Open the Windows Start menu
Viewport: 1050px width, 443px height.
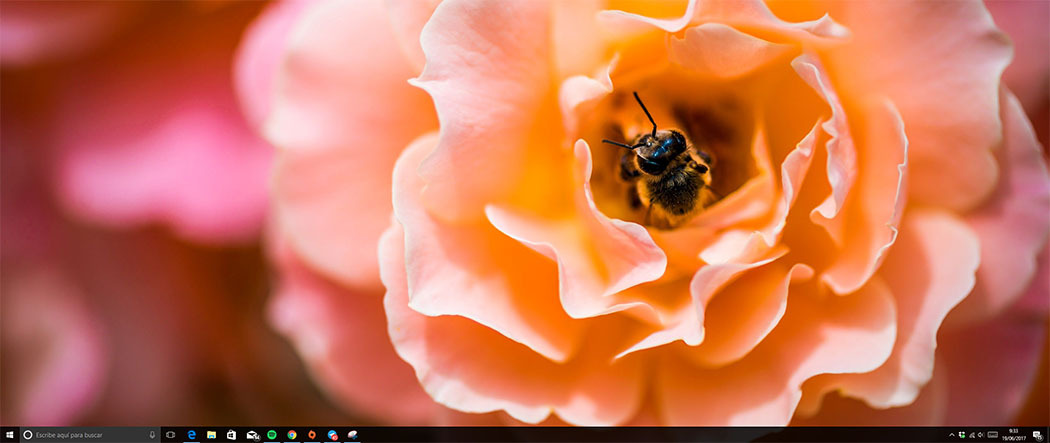coord(7,435)
